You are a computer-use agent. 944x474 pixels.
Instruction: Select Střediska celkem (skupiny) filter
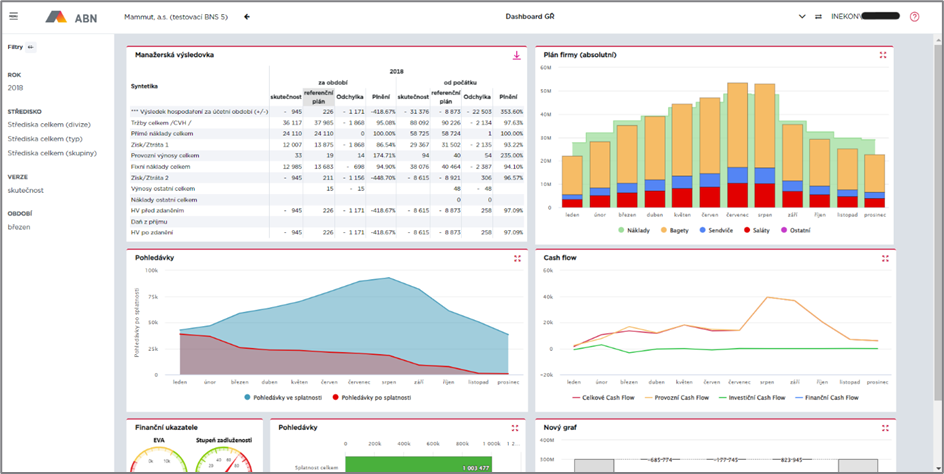(52, 153)
